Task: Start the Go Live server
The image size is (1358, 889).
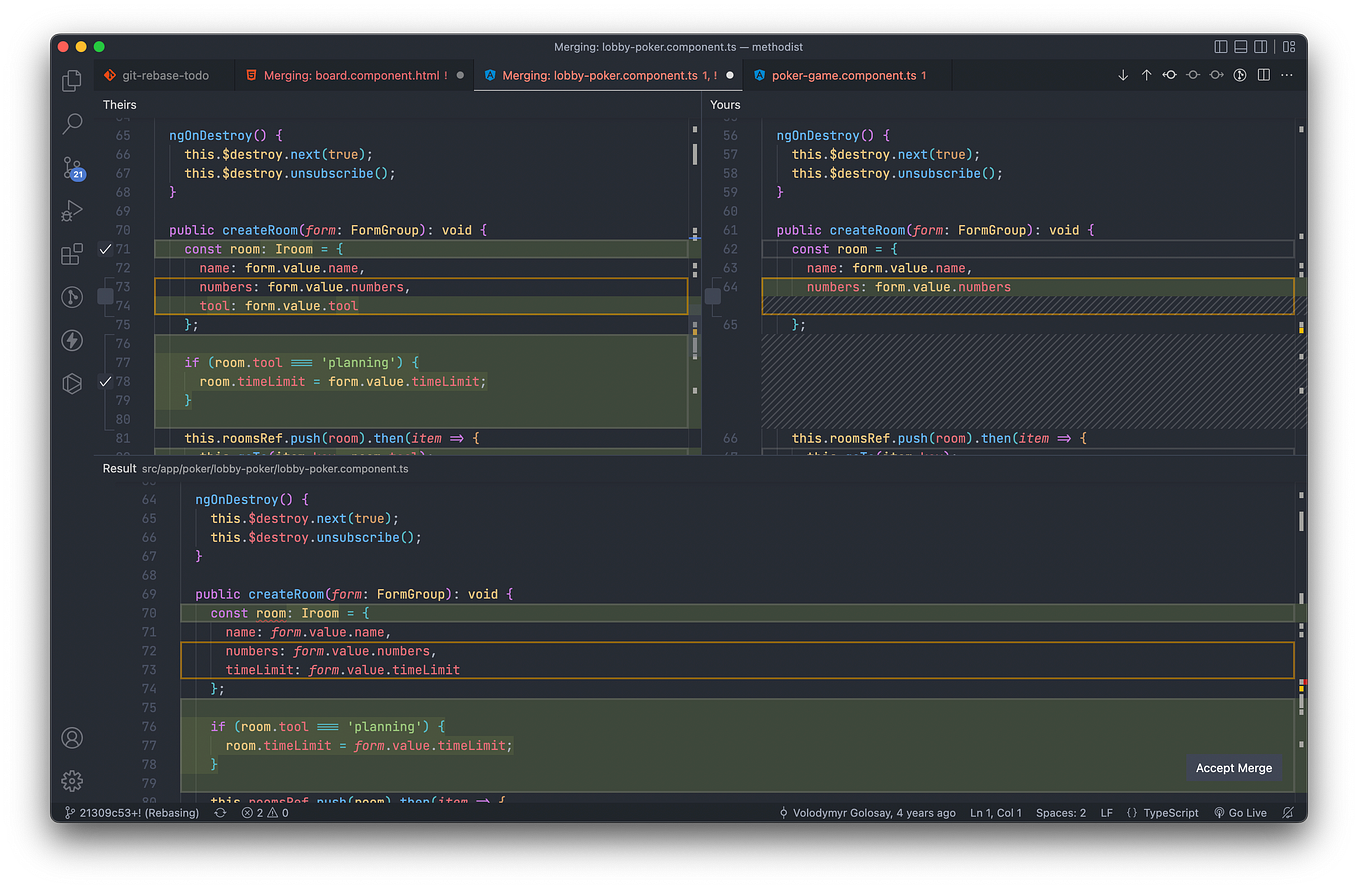Action: [1240, 812]
